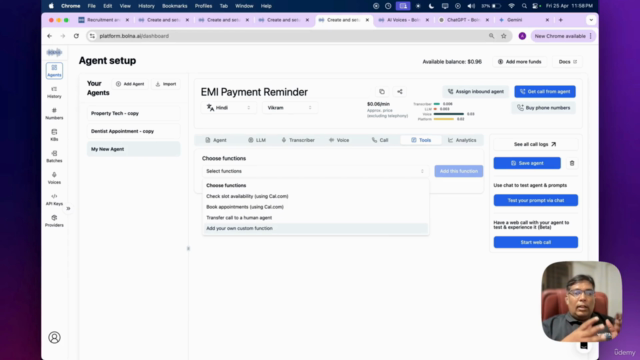Screen dimensions: 640x360
Task: Switch to the Voice tab
Action: [339, 140]
